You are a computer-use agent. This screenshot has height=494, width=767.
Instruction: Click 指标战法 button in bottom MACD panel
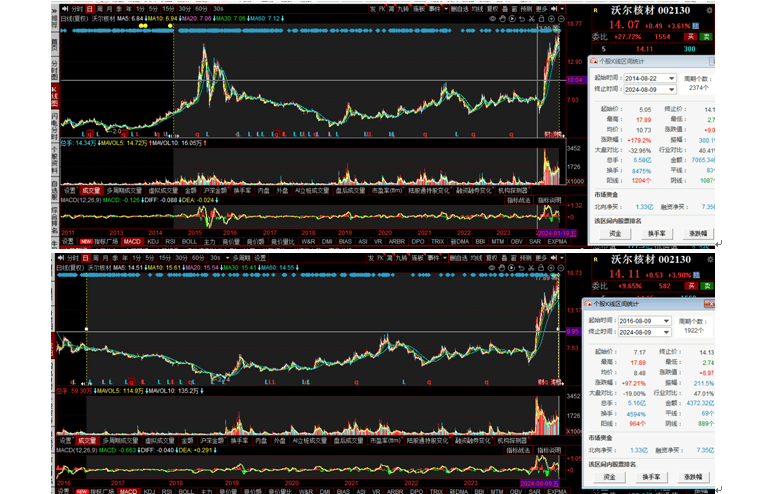pos(518,450)
